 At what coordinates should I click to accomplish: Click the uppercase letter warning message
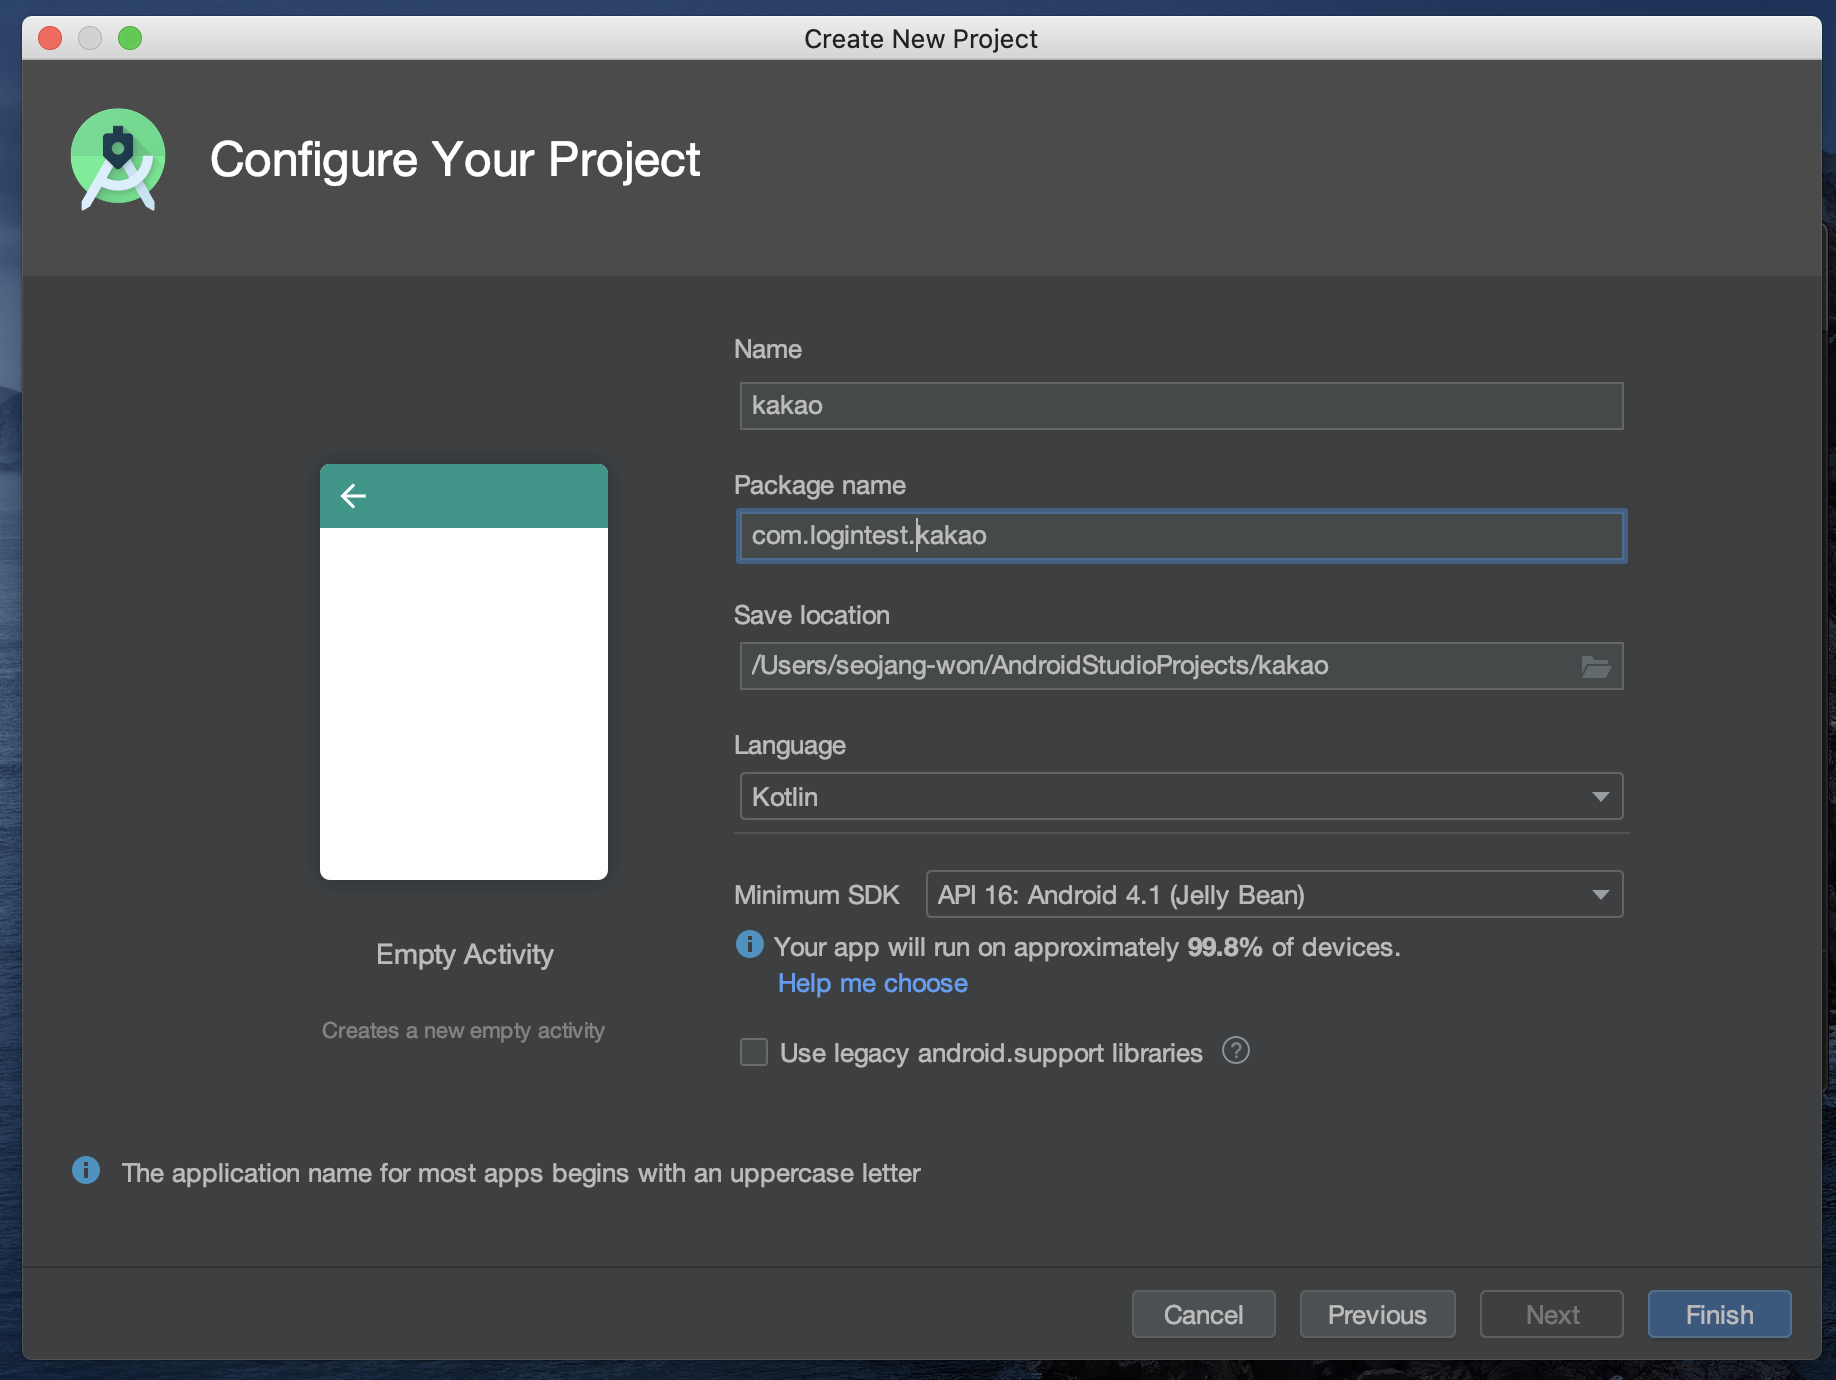[521, 1173]
